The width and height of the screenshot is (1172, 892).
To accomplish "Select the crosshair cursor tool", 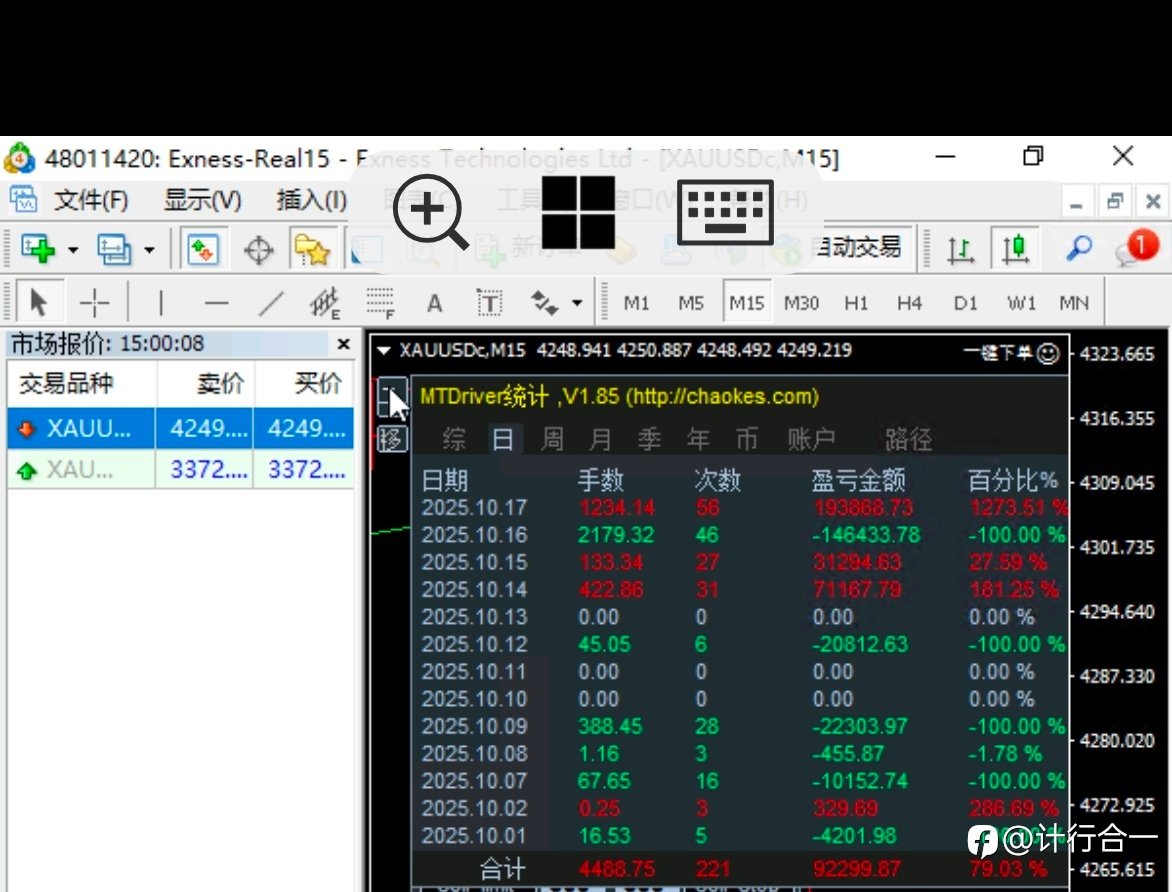I will (95, 303).
